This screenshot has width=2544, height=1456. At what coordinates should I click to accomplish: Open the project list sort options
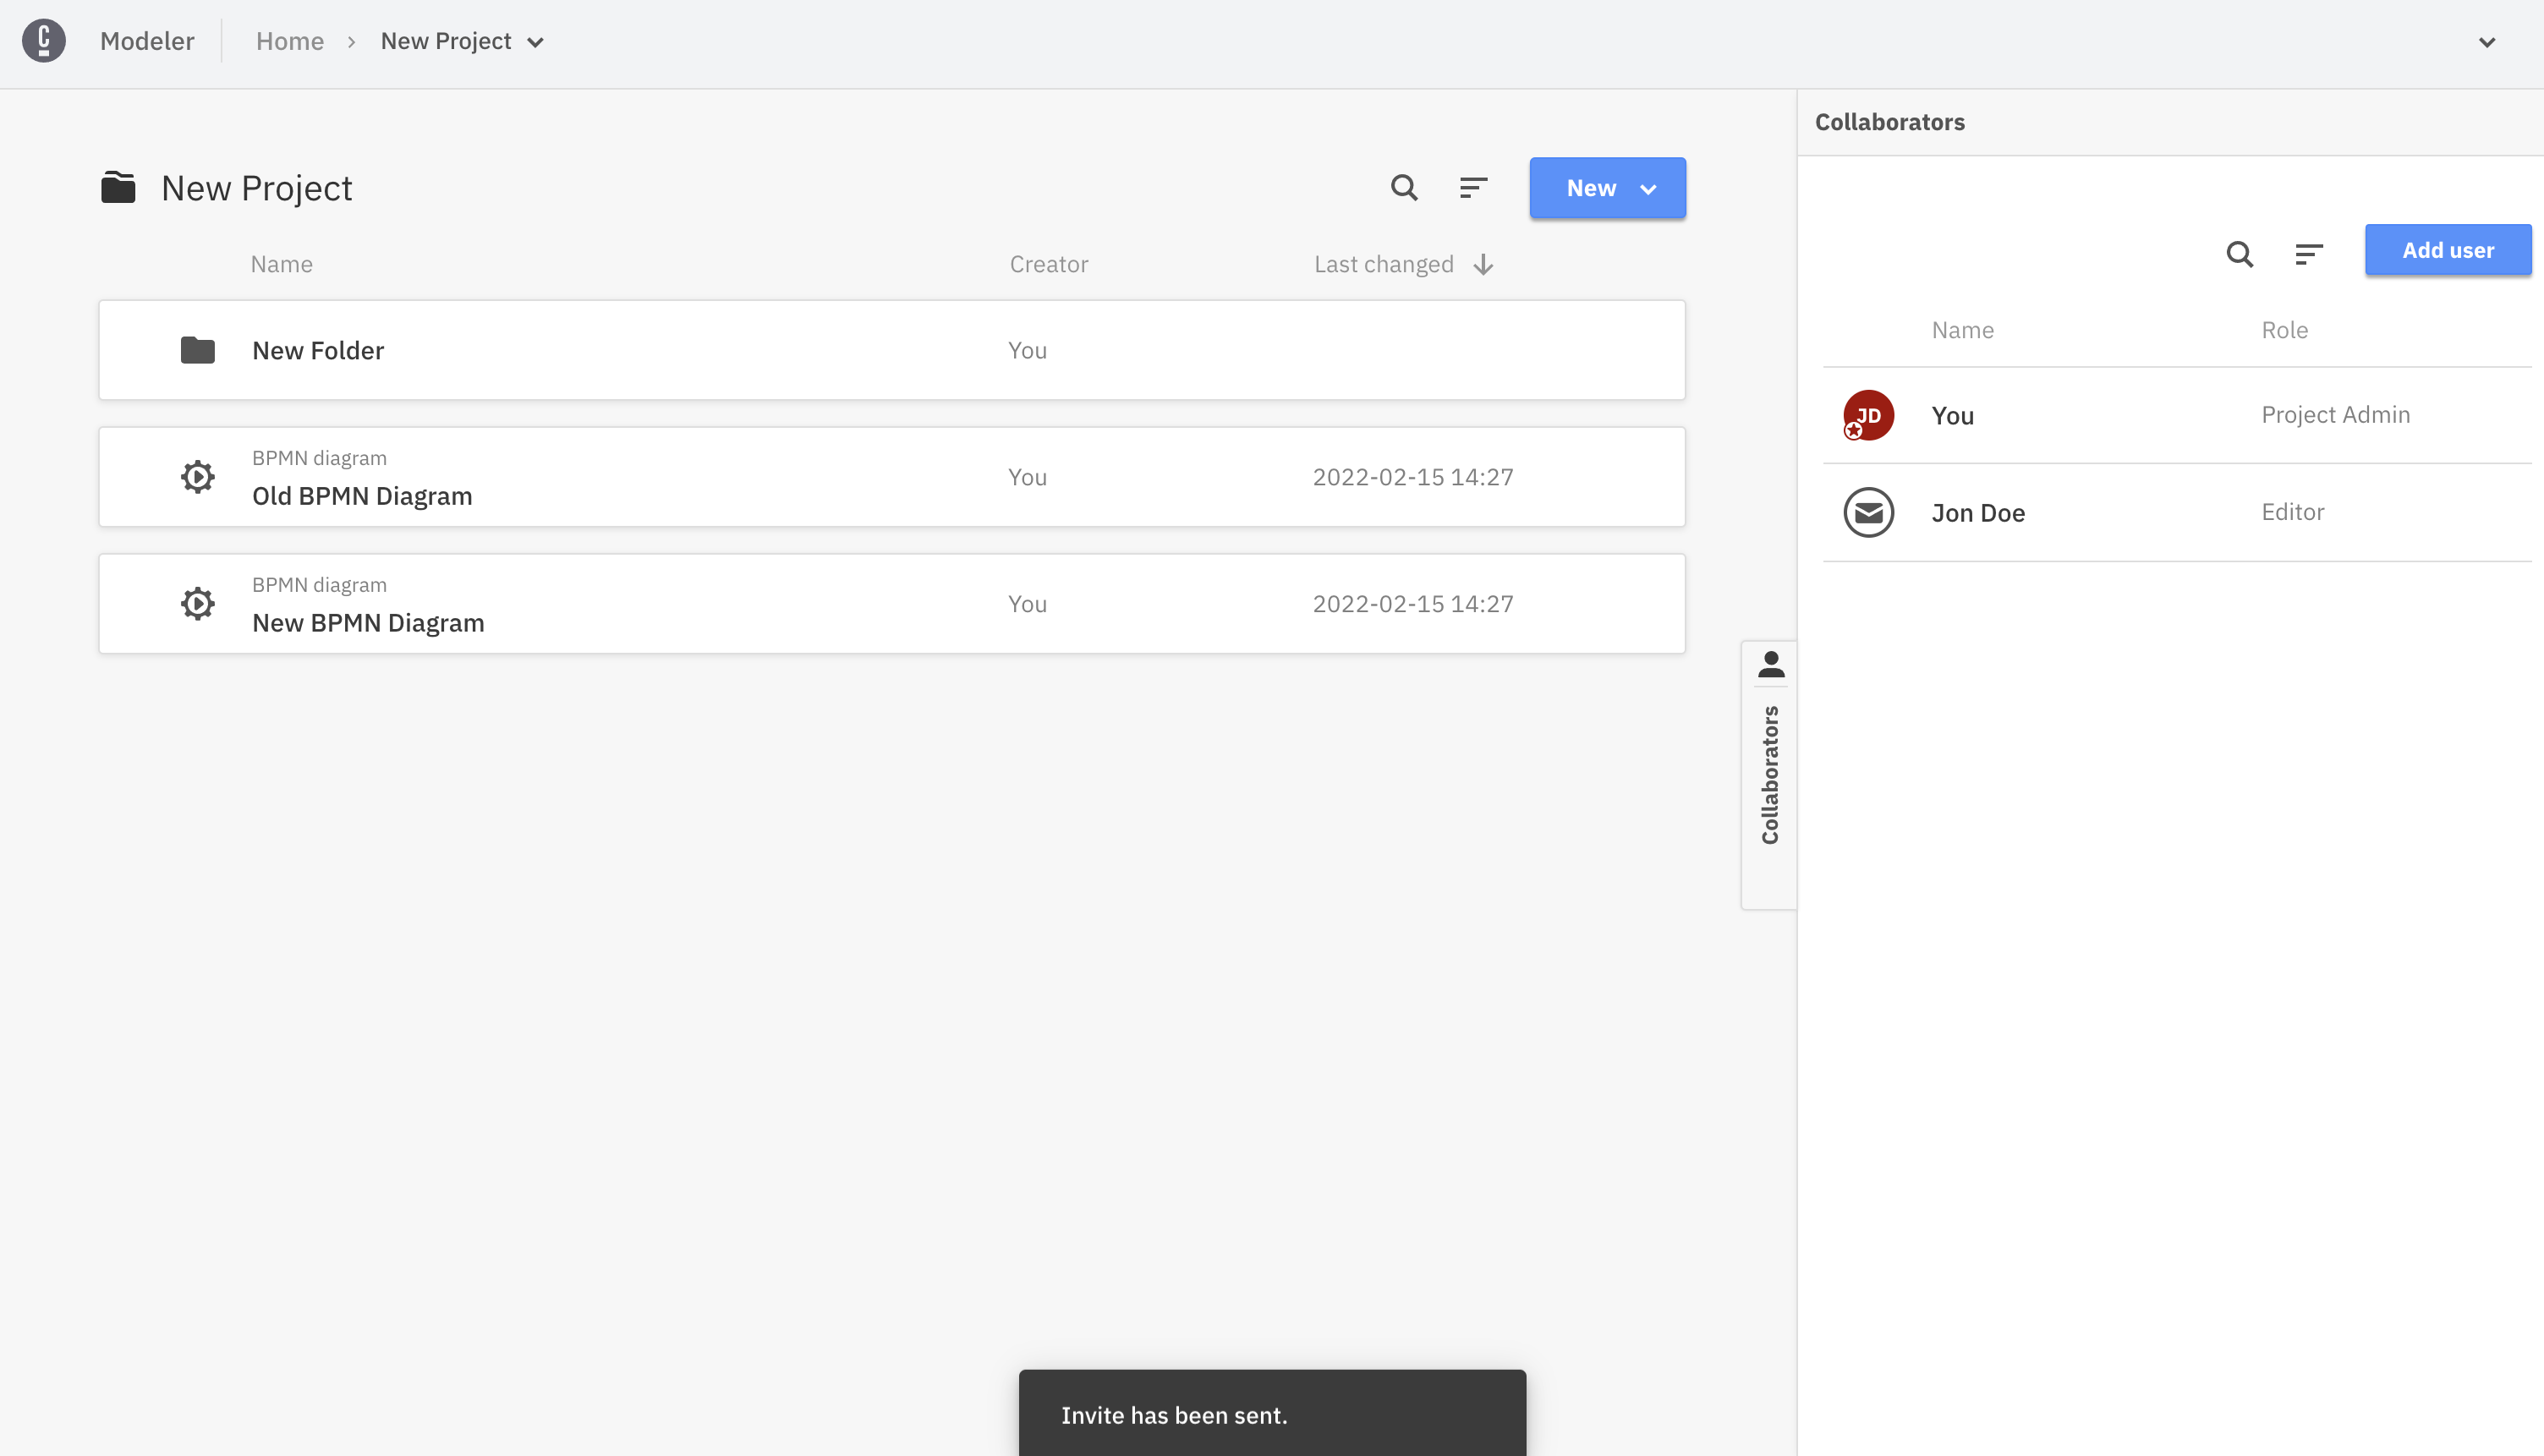pyautogui.click(x=1473, y=188)
